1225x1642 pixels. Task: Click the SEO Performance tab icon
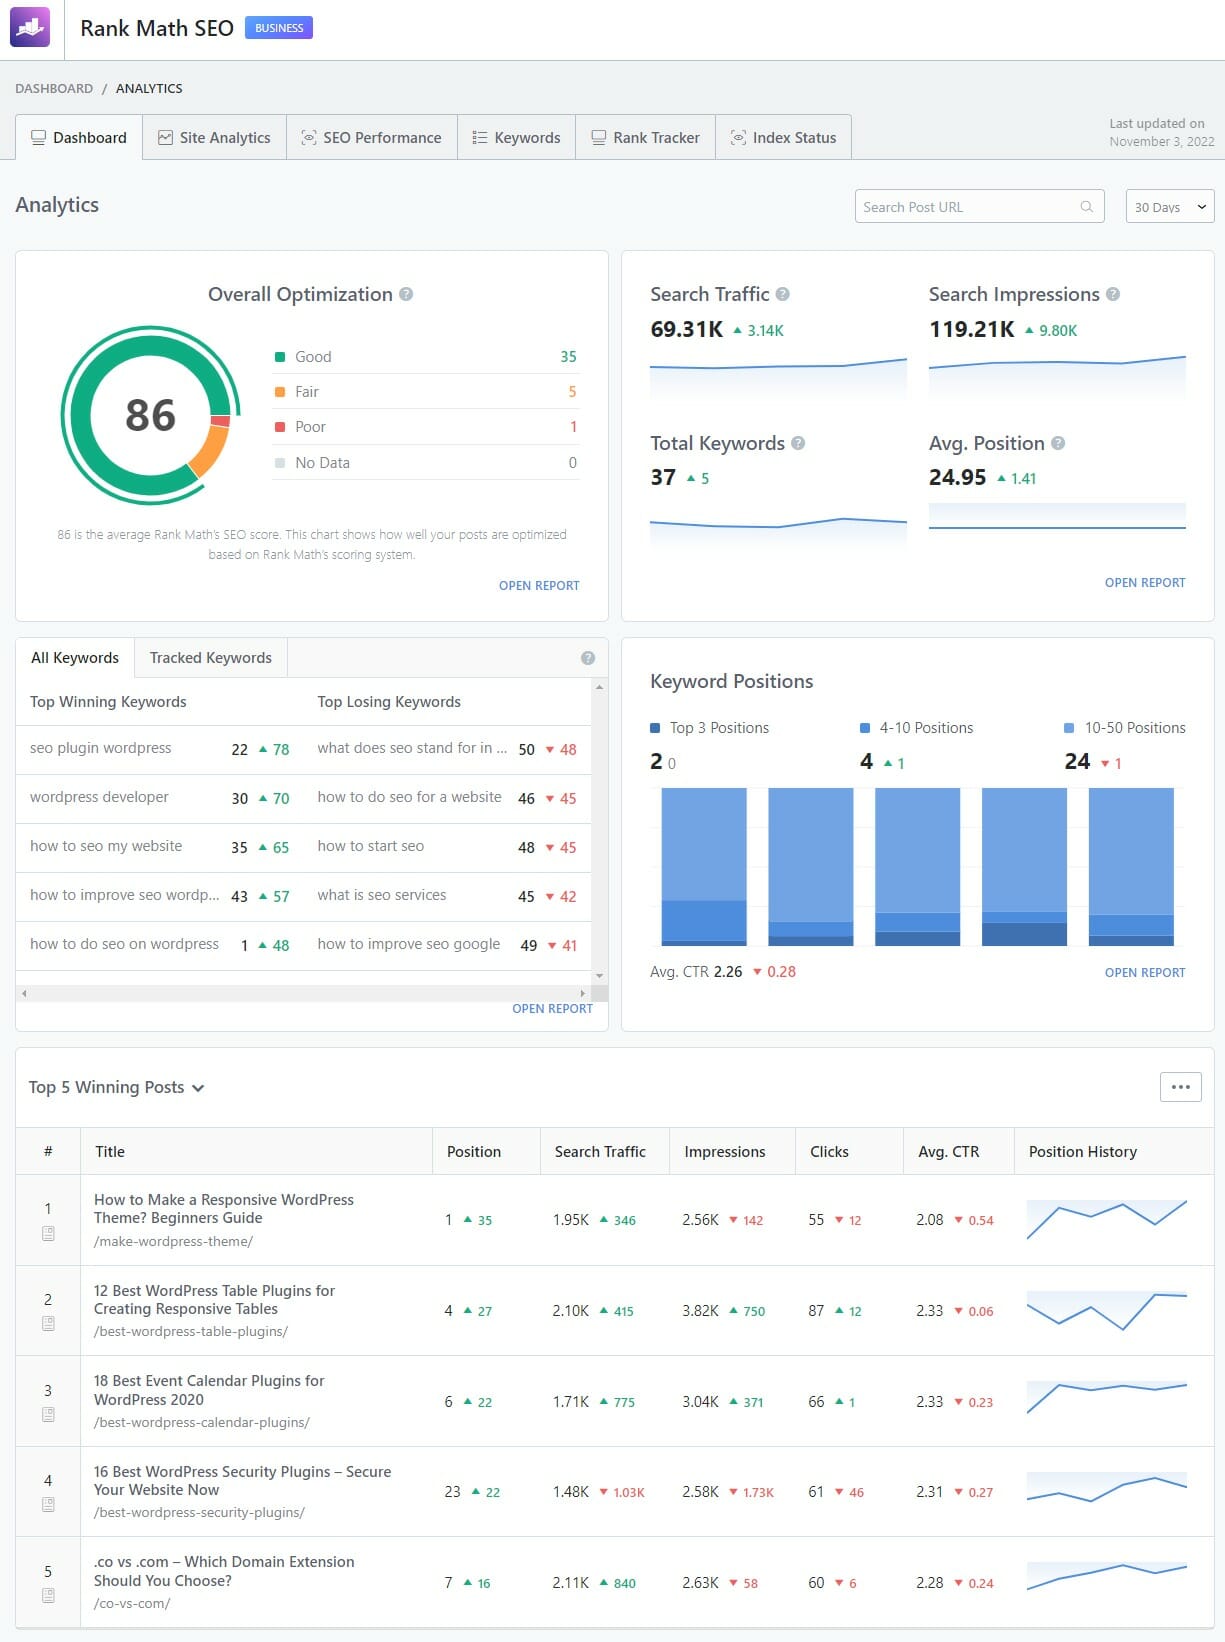click(309, 138)
